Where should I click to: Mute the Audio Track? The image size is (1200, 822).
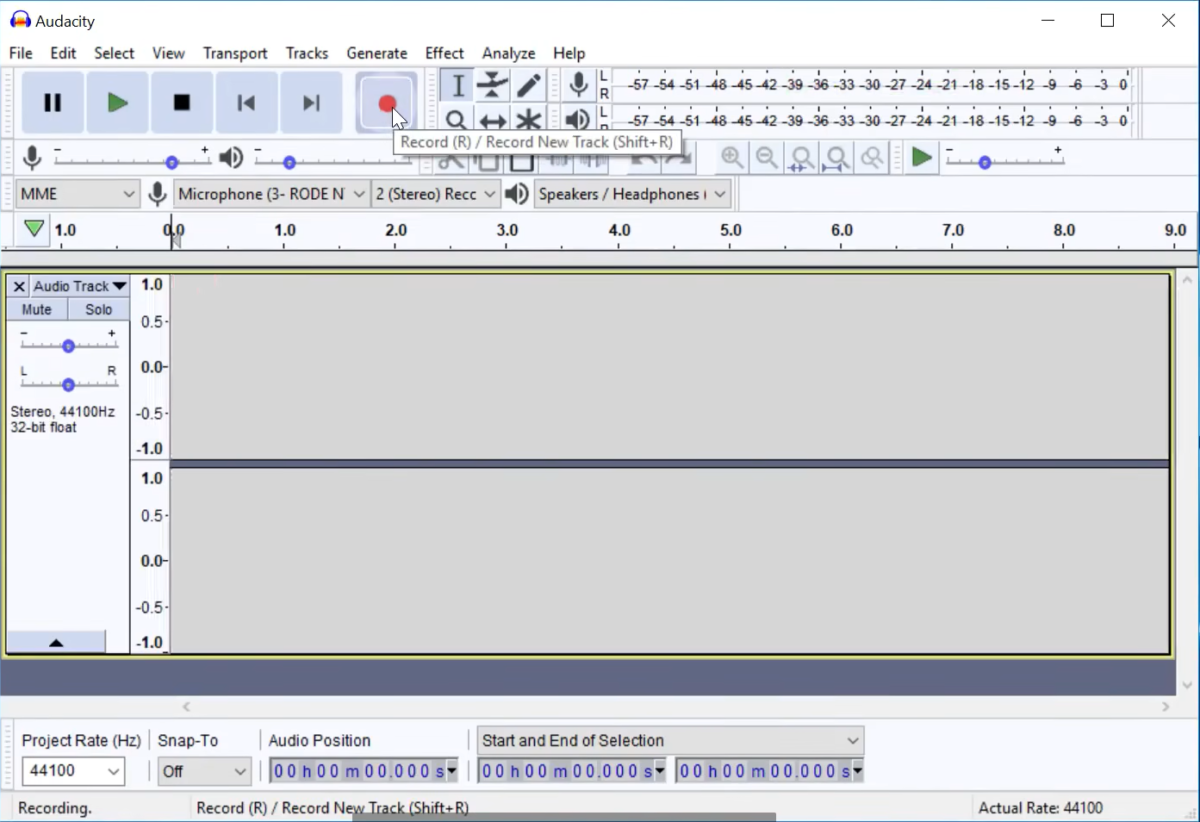tap(37, 310)
